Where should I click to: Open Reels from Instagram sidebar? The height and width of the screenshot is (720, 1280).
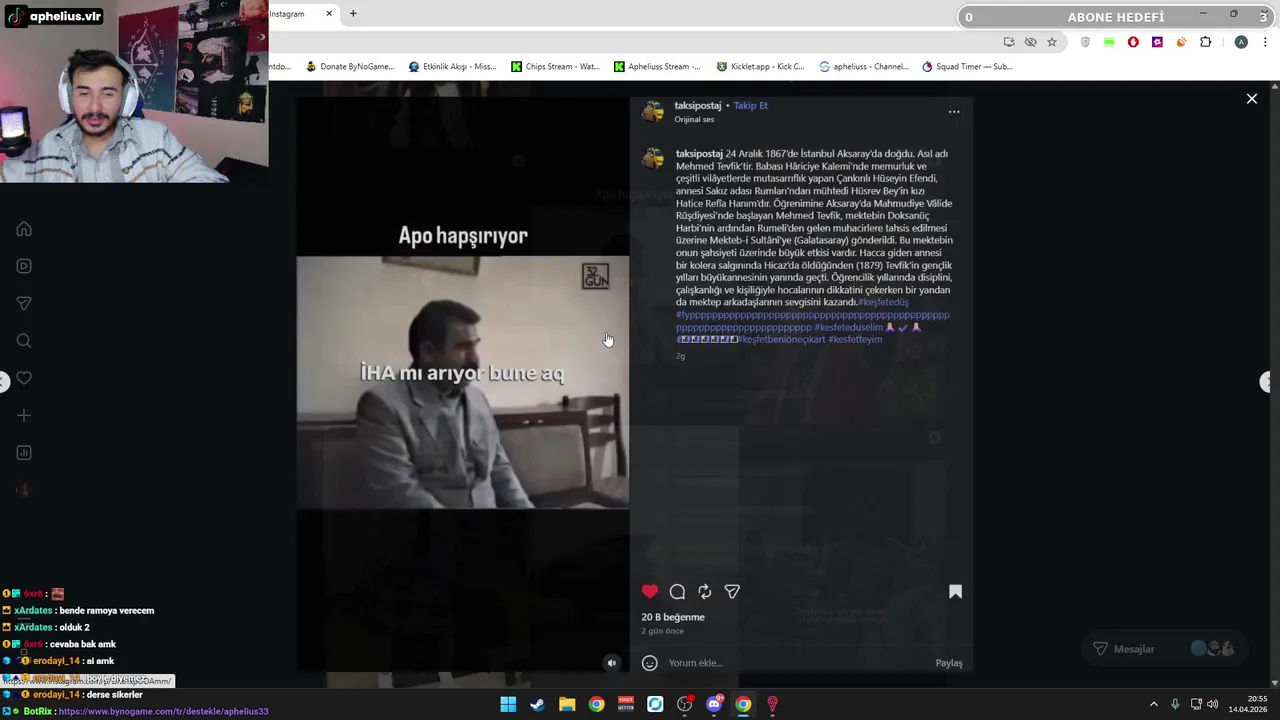tap(24, 266)
